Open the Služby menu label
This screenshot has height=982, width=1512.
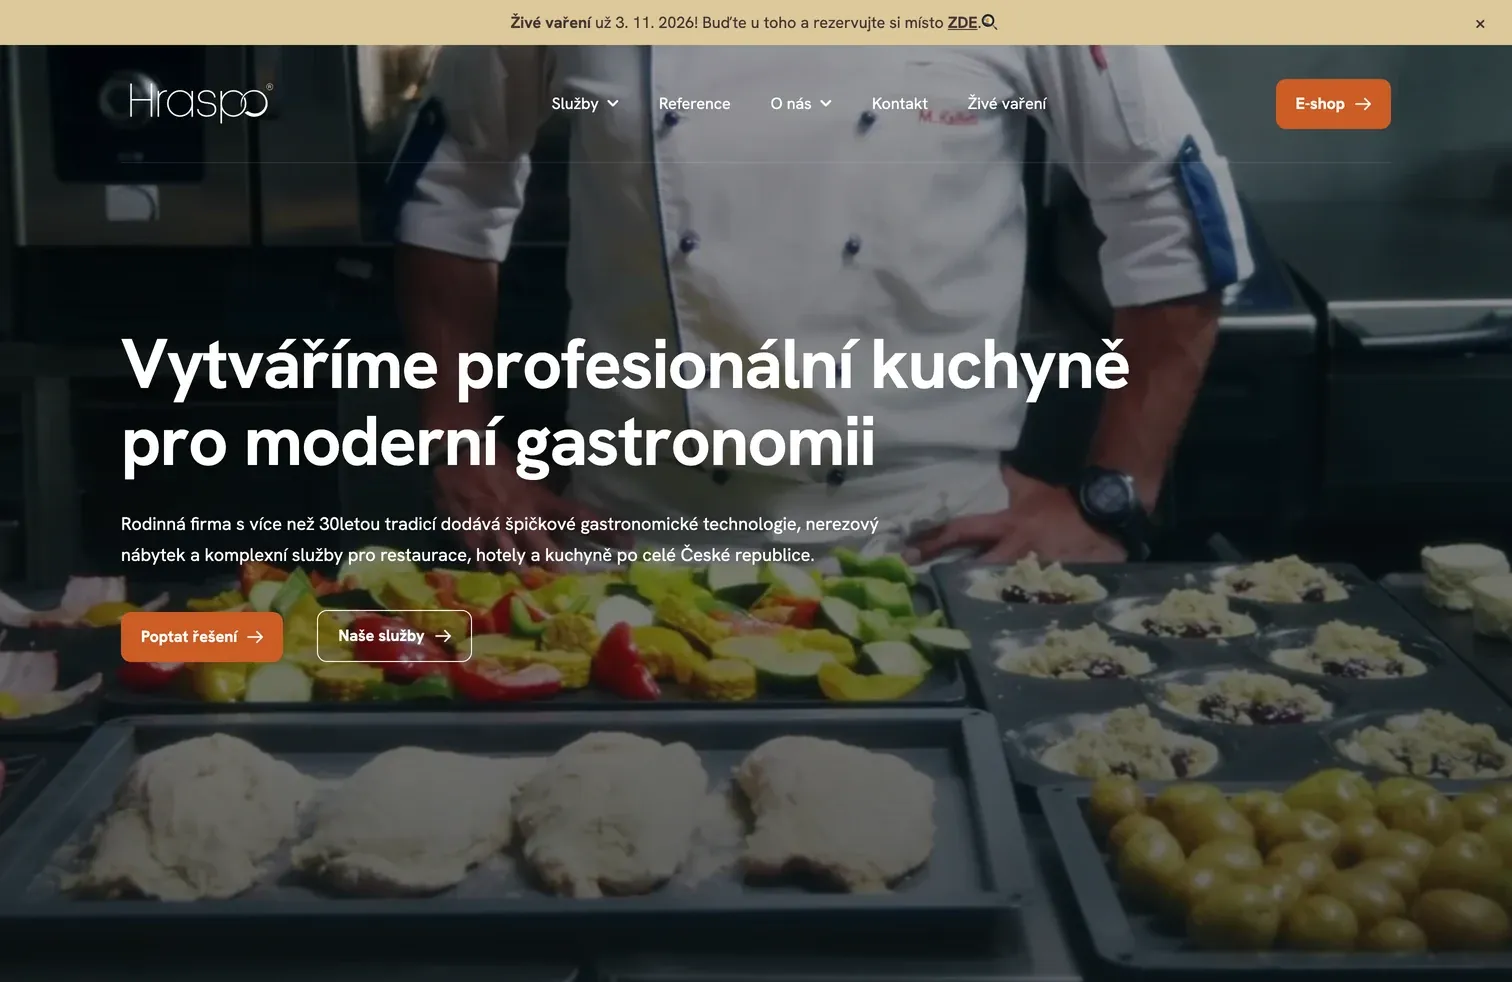tap(575, 104)
